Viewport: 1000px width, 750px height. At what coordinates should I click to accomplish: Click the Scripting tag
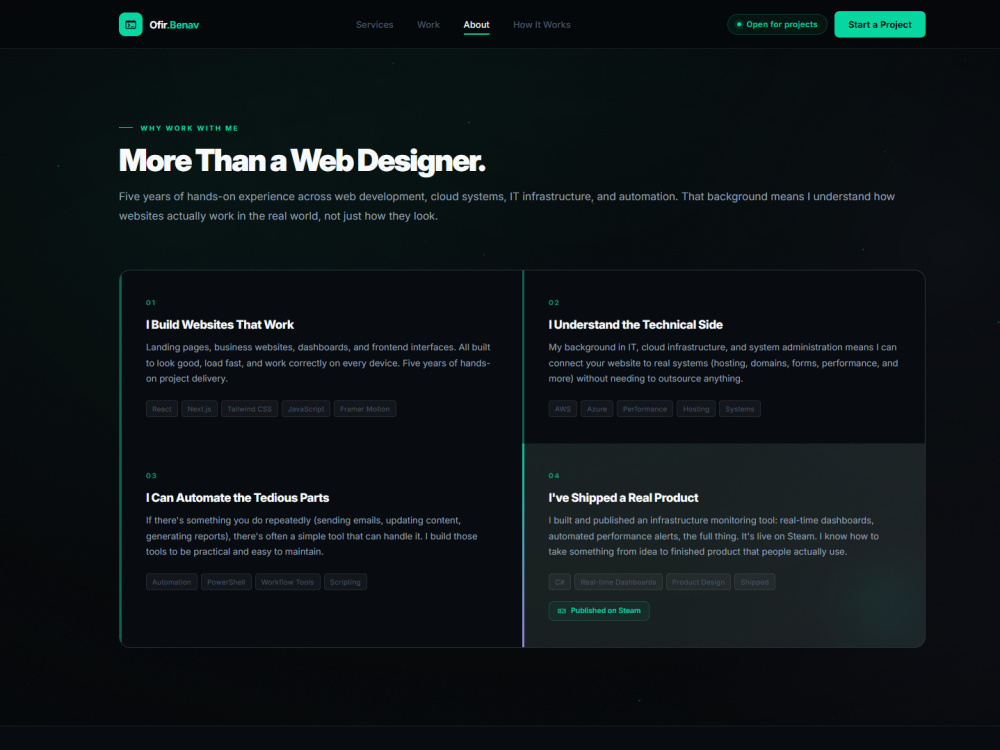click(345, 582)
